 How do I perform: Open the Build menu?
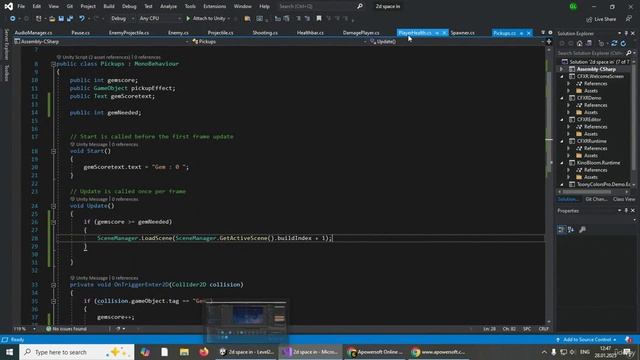click(x=109, y=7)
